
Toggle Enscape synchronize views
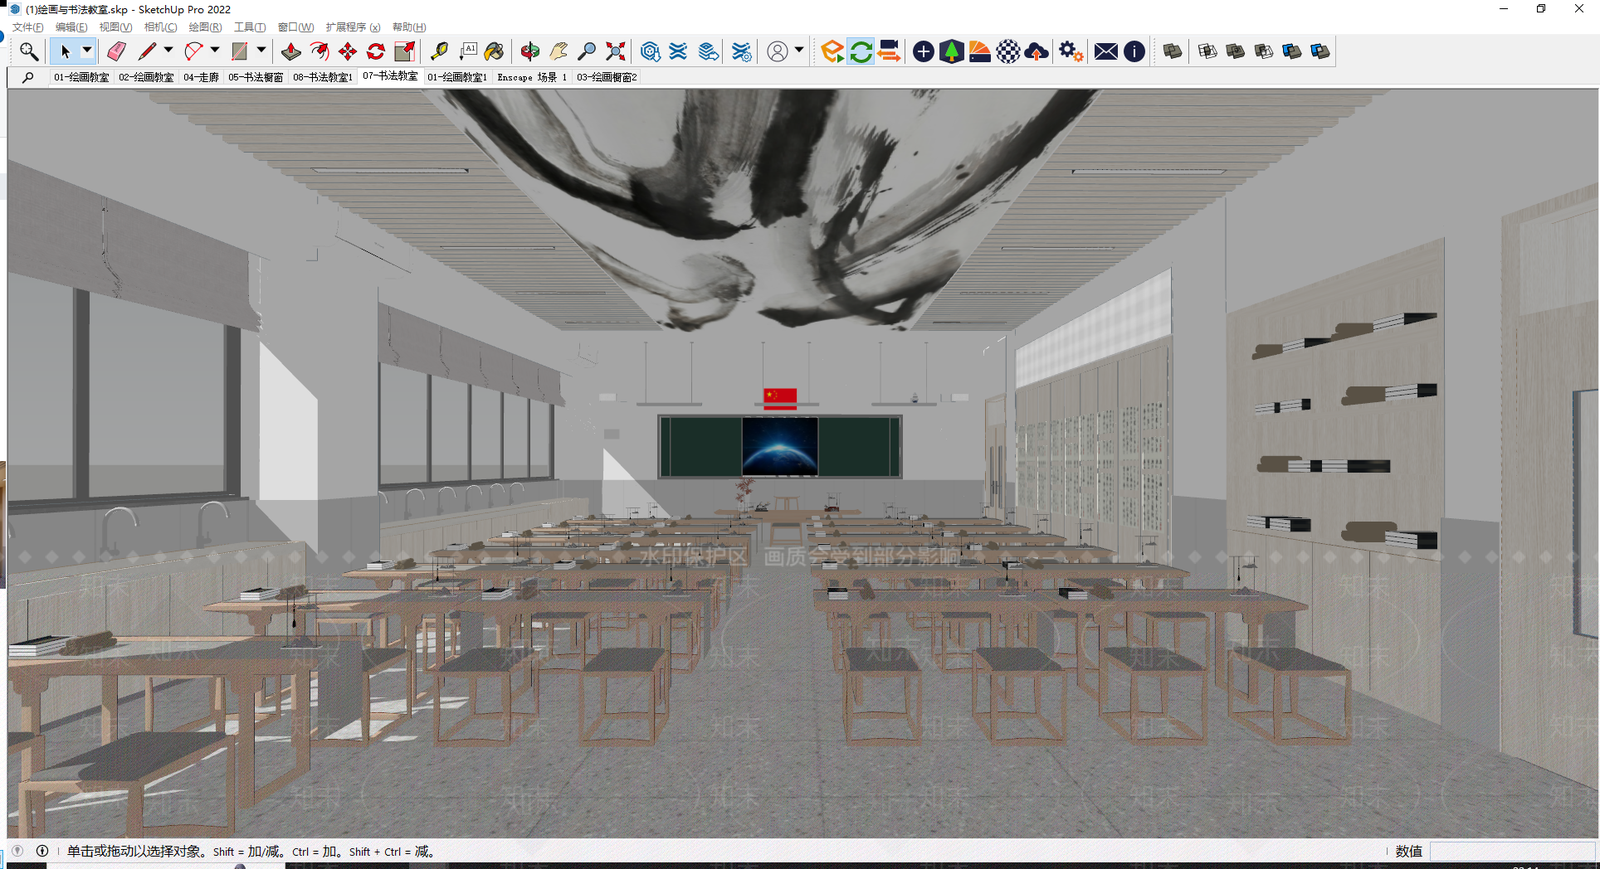click(x=888, y=51)
